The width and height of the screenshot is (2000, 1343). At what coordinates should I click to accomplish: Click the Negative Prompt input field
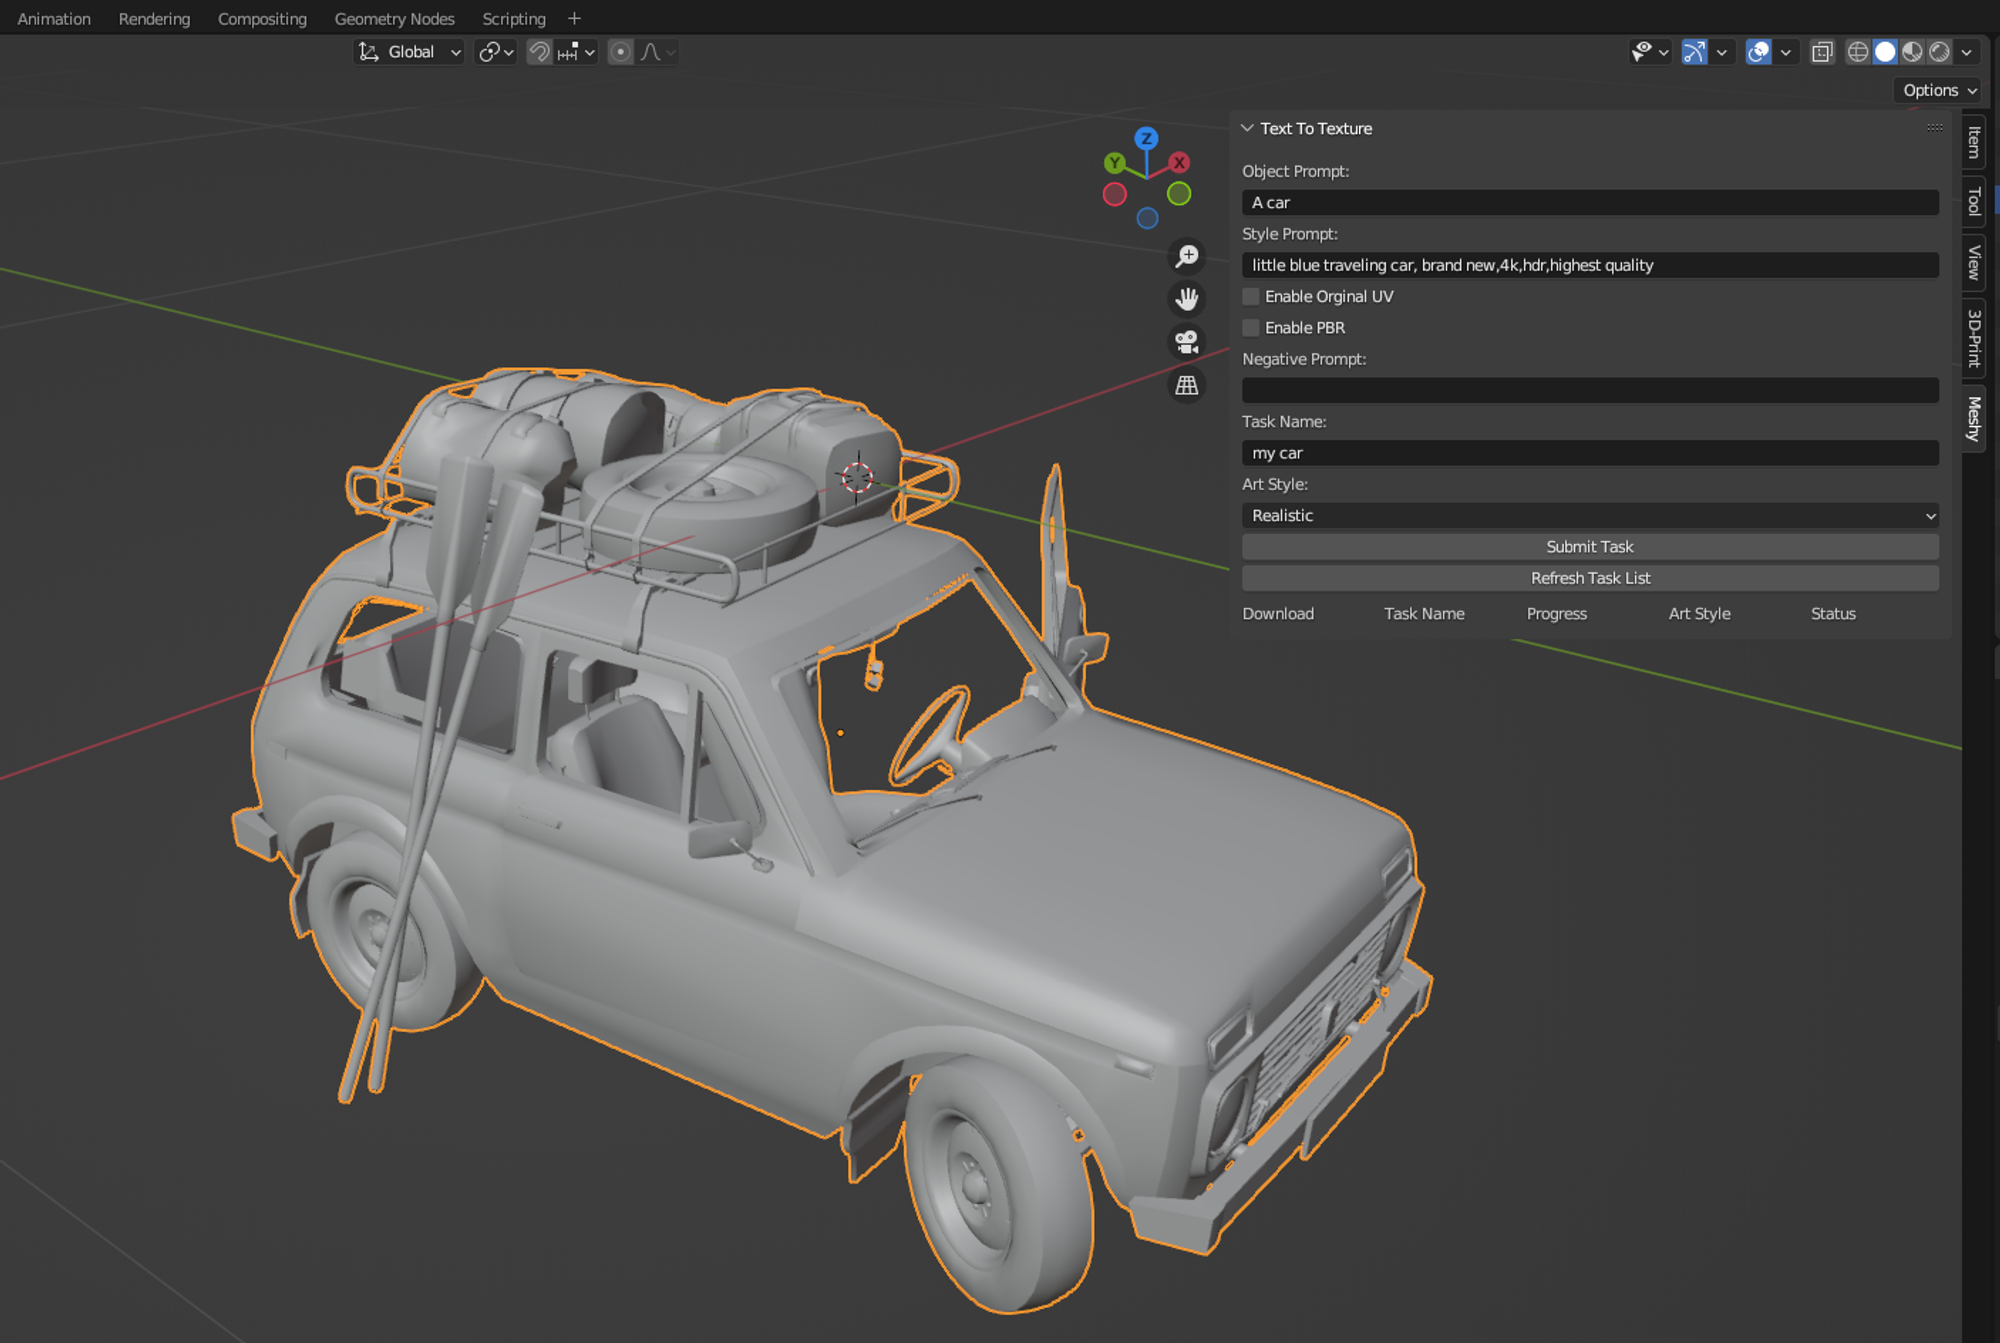tap(1589, 390)
